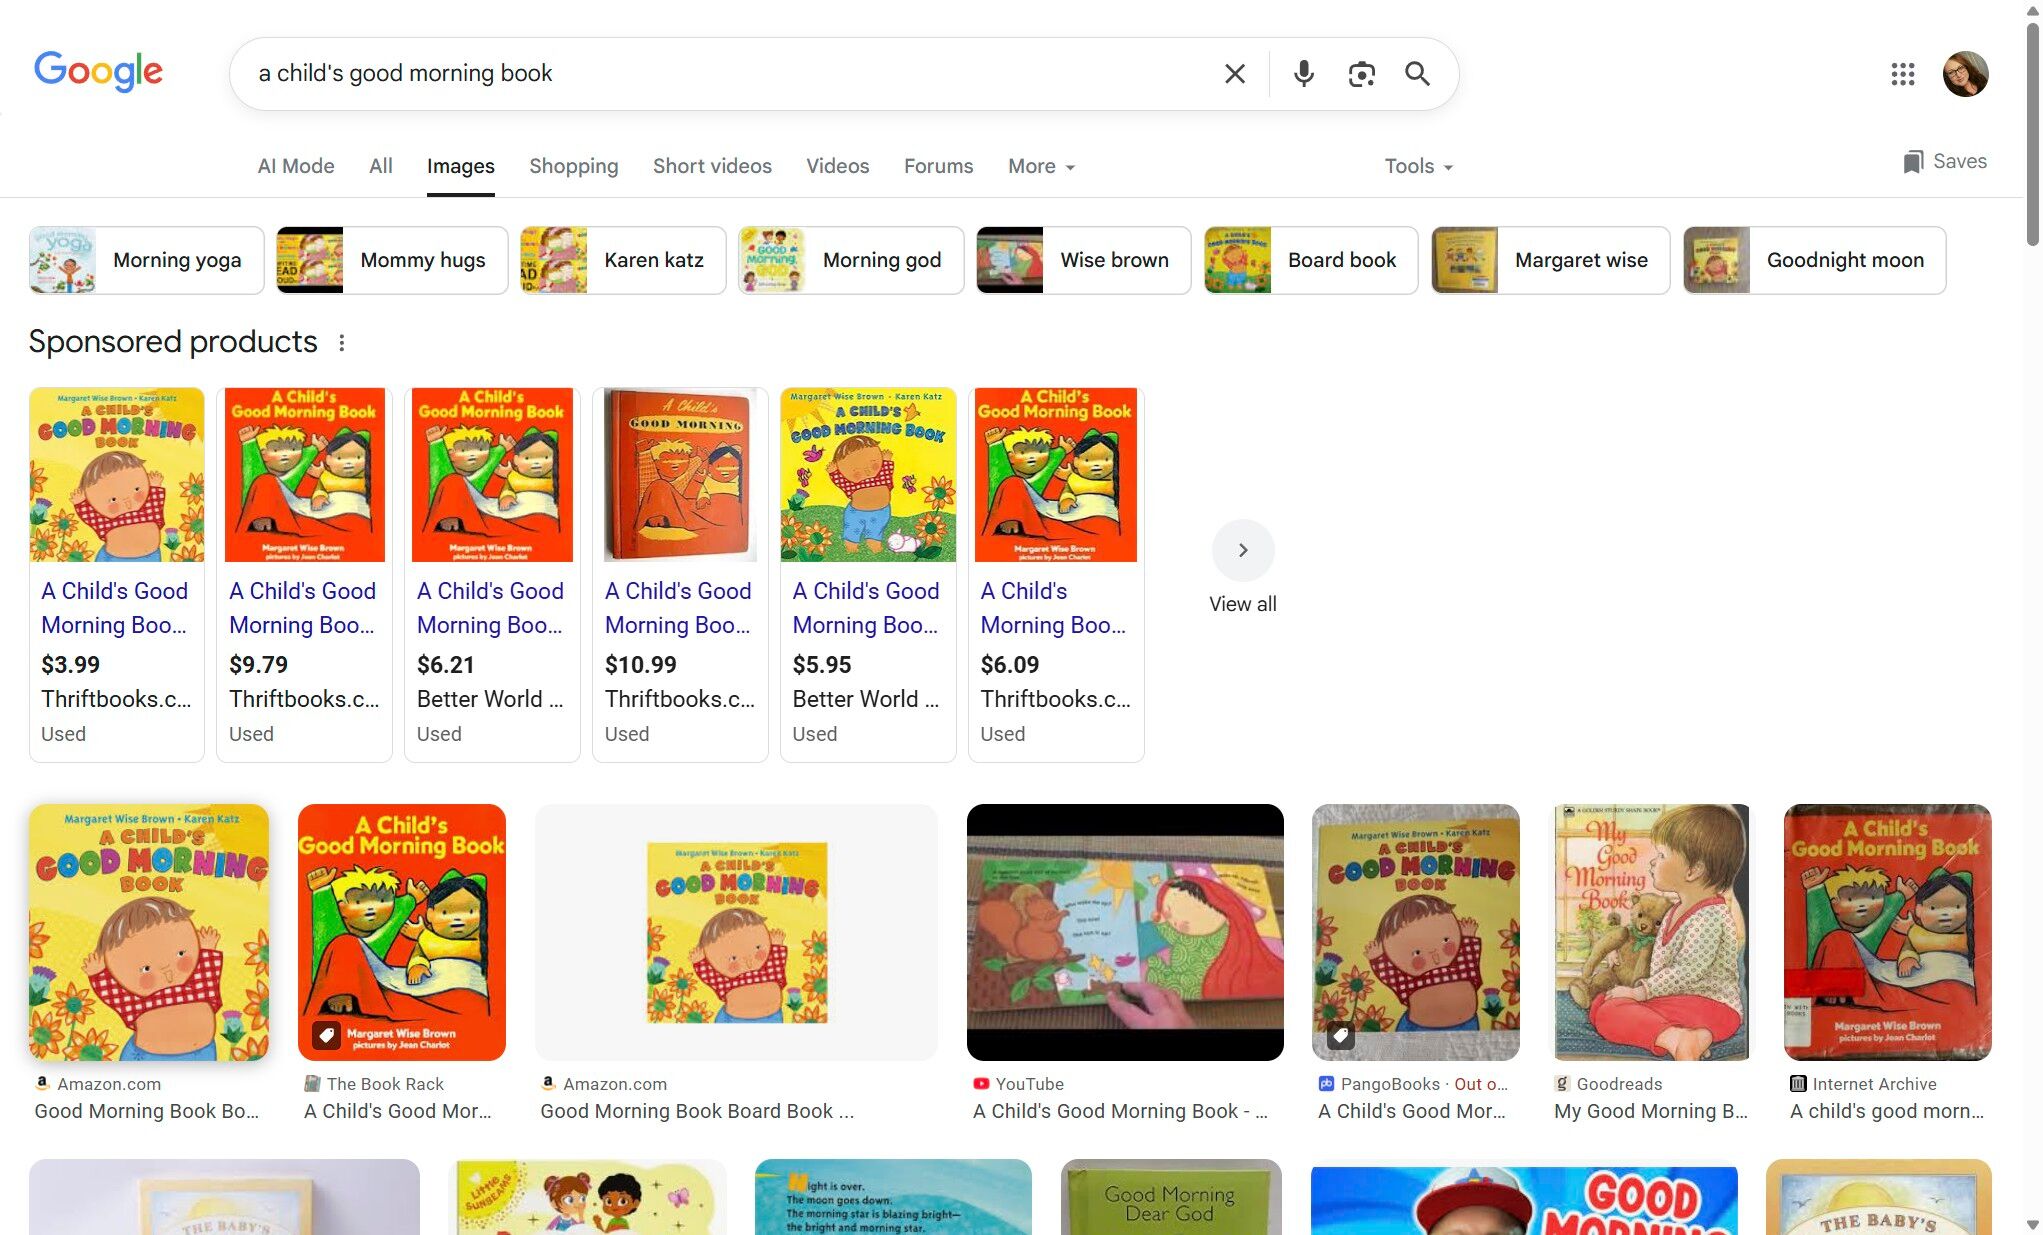Expand the More search filters dropdown

1041,166
